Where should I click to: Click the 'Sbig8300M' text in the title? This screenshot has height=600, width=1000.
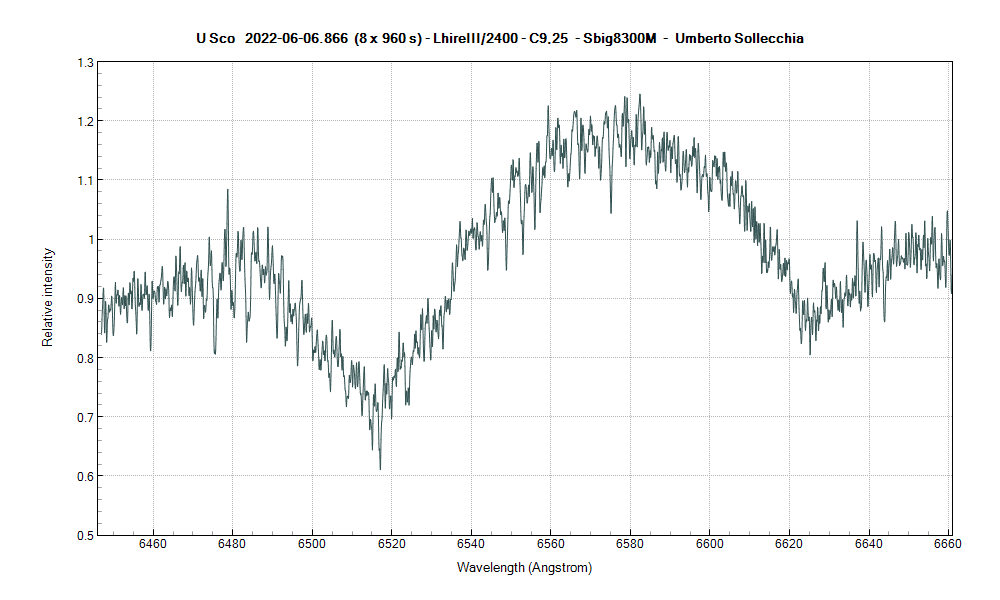[619, 38]
